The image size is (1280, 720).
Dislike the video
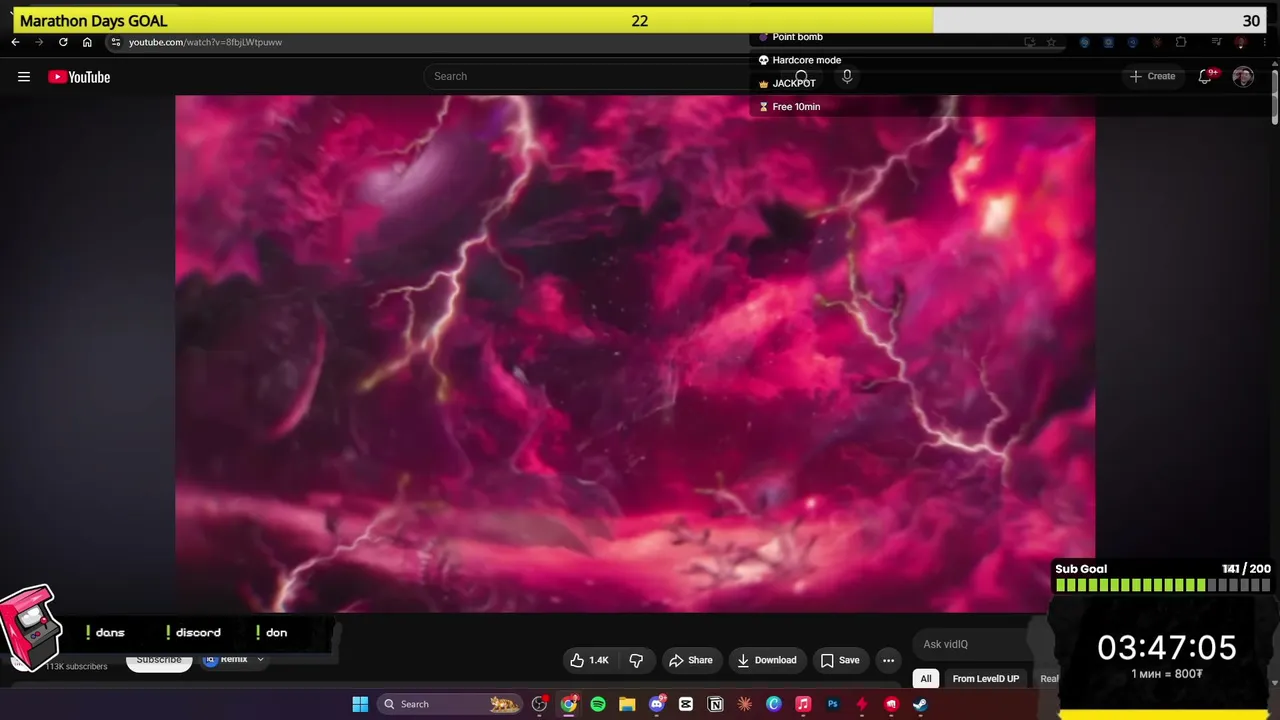[636, 660]
